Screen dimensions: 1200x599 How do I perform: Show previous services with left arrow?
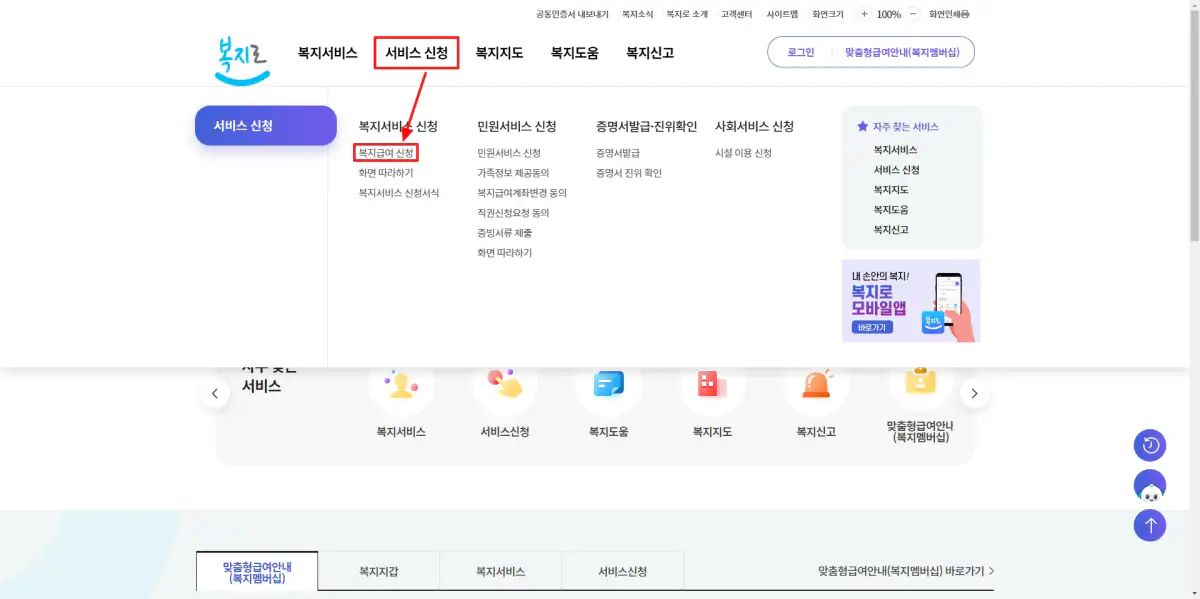coord(214,394)
